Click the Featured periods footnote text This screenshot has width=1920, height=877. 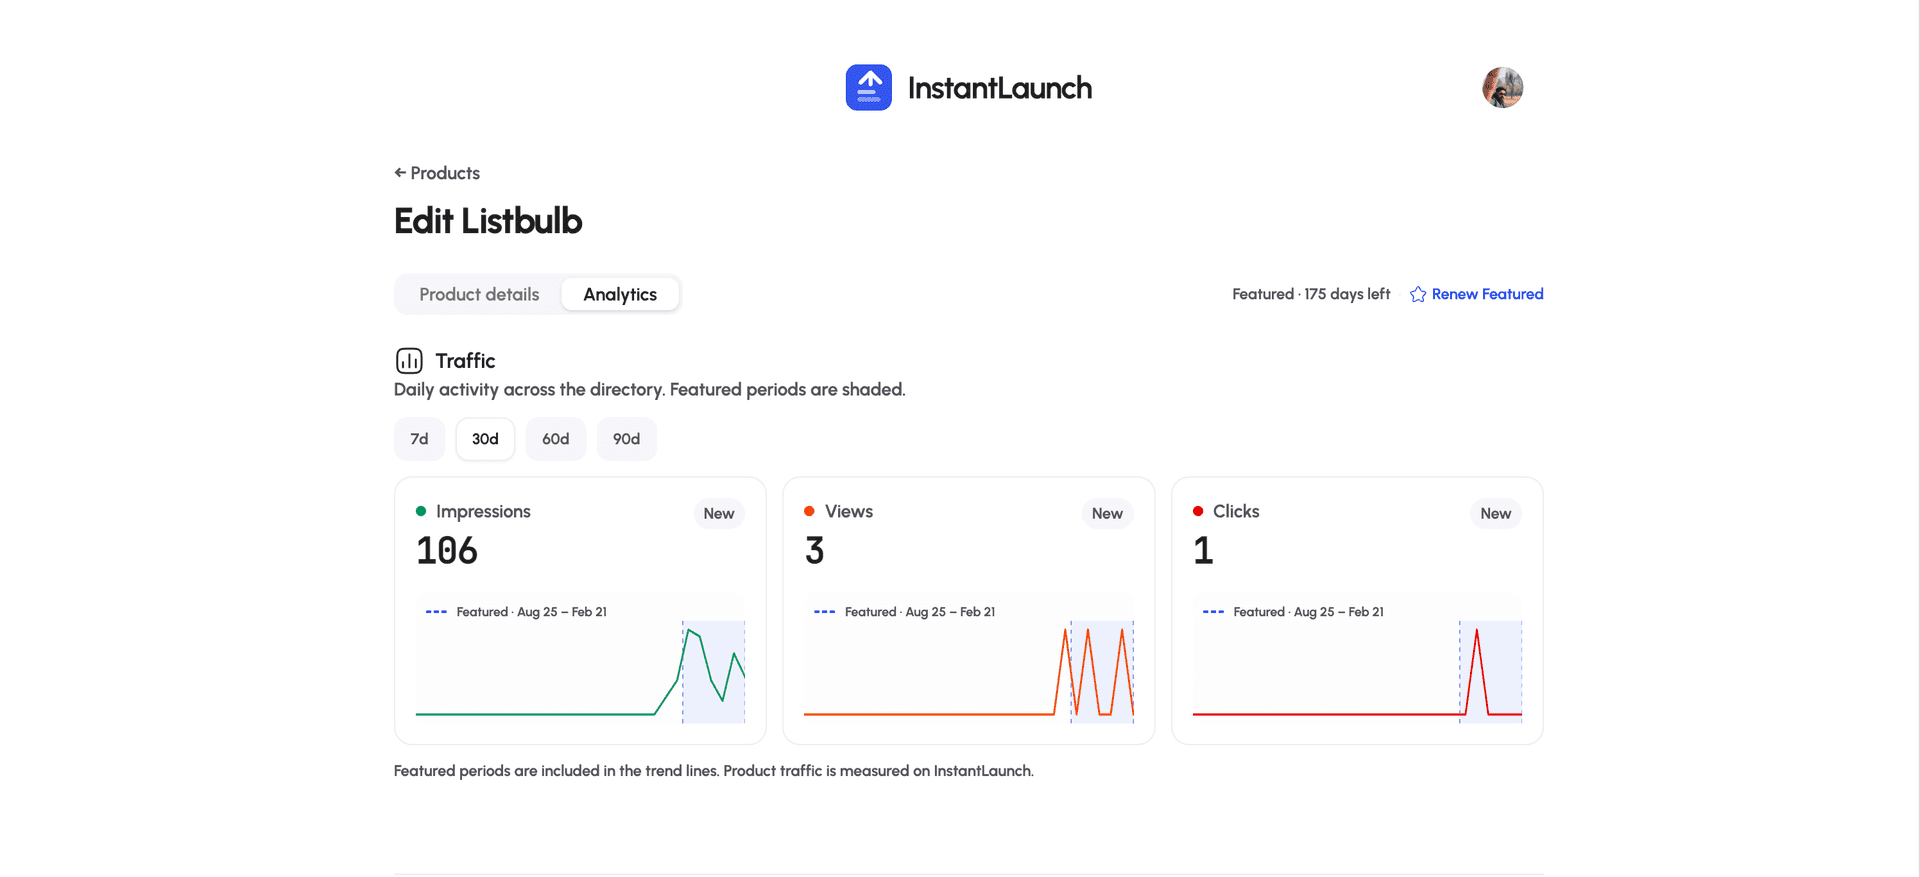pyautogui.click(x=714, y=771)
